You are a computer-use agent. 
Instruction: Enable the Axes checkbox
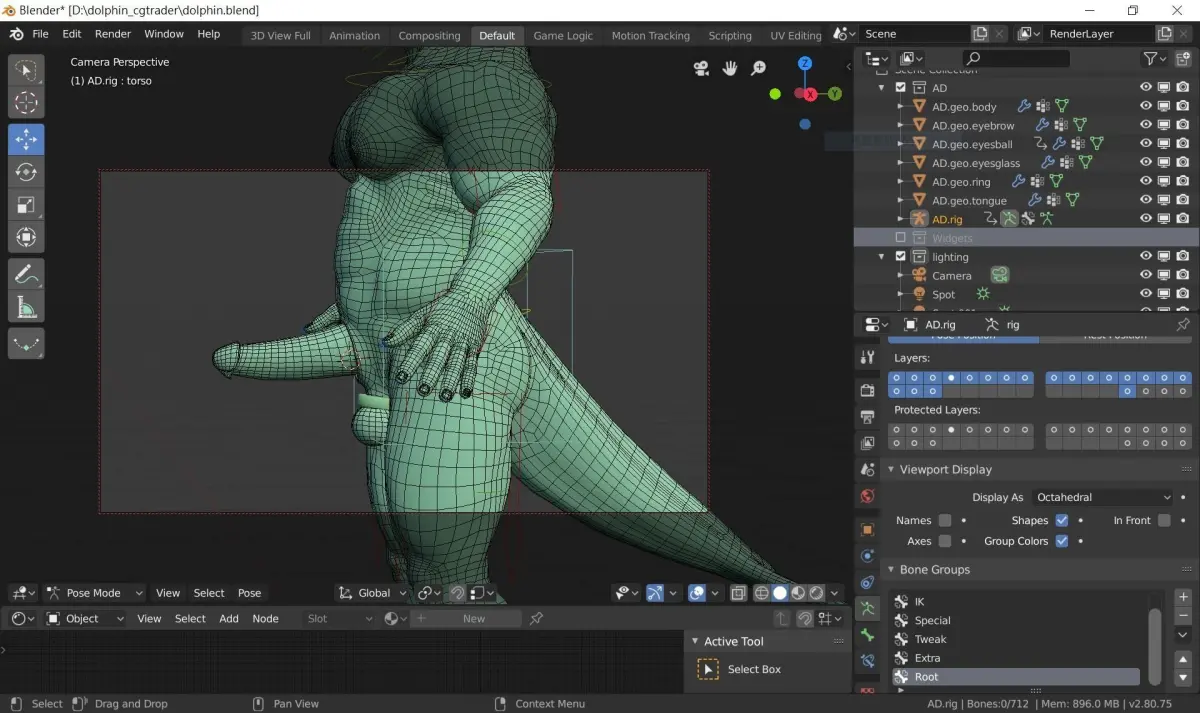944,541
